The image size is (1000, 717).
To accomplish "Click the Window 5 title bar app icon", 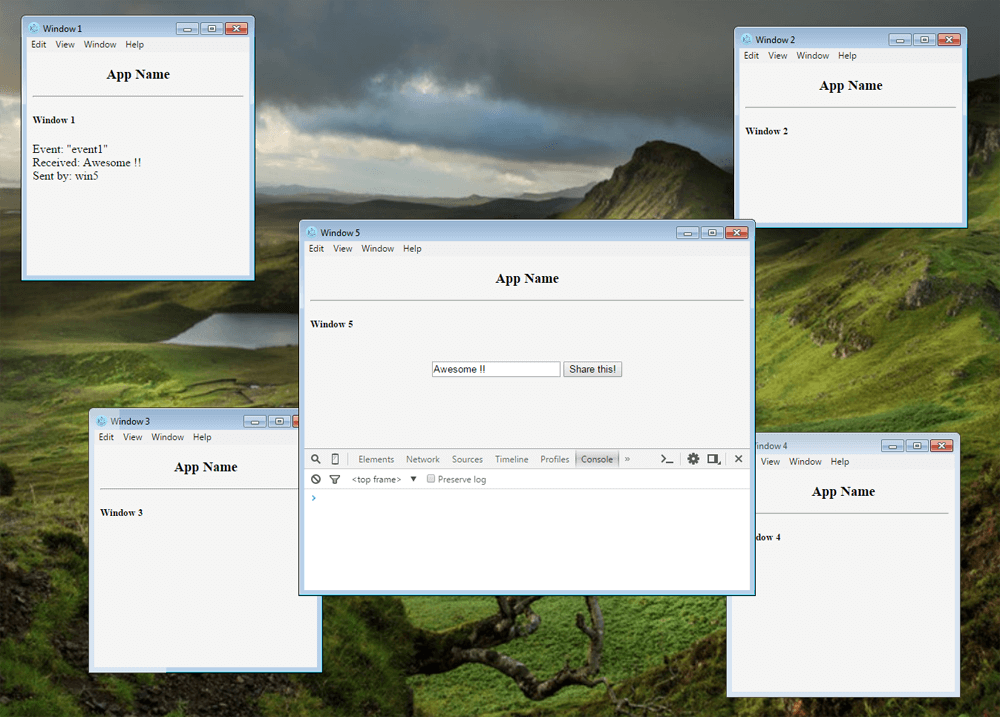I will tap(311, 232).
